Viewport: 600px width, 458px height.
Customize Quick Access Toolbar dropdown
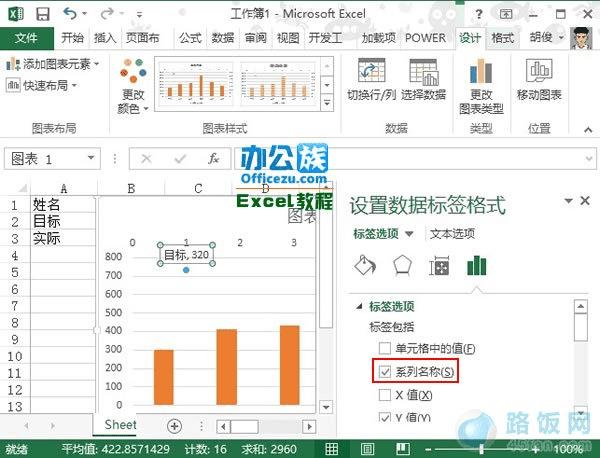click(x=140, y=15)
